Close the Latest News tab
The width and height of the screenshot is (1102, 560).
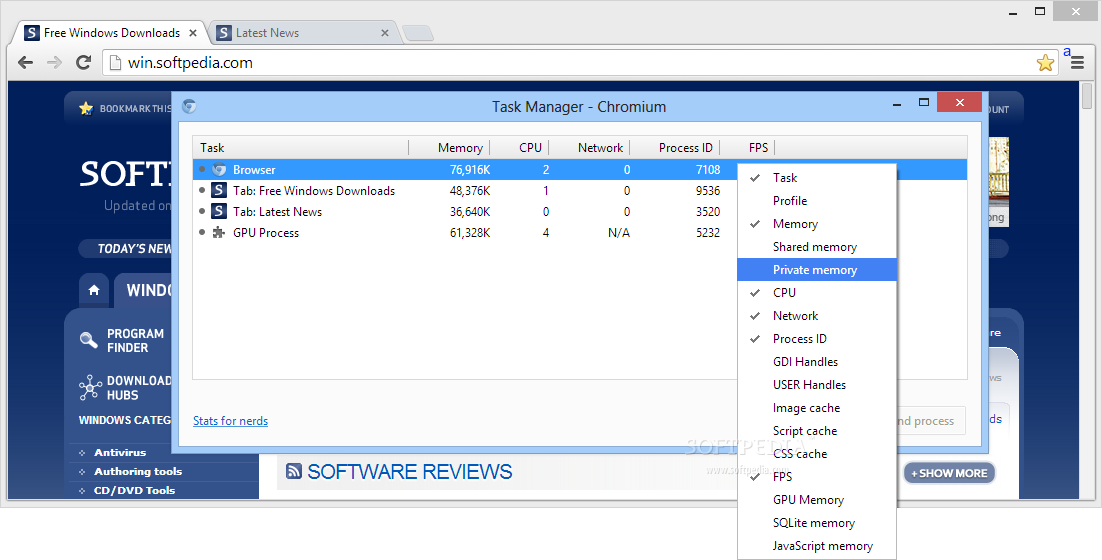click(384, 33)
